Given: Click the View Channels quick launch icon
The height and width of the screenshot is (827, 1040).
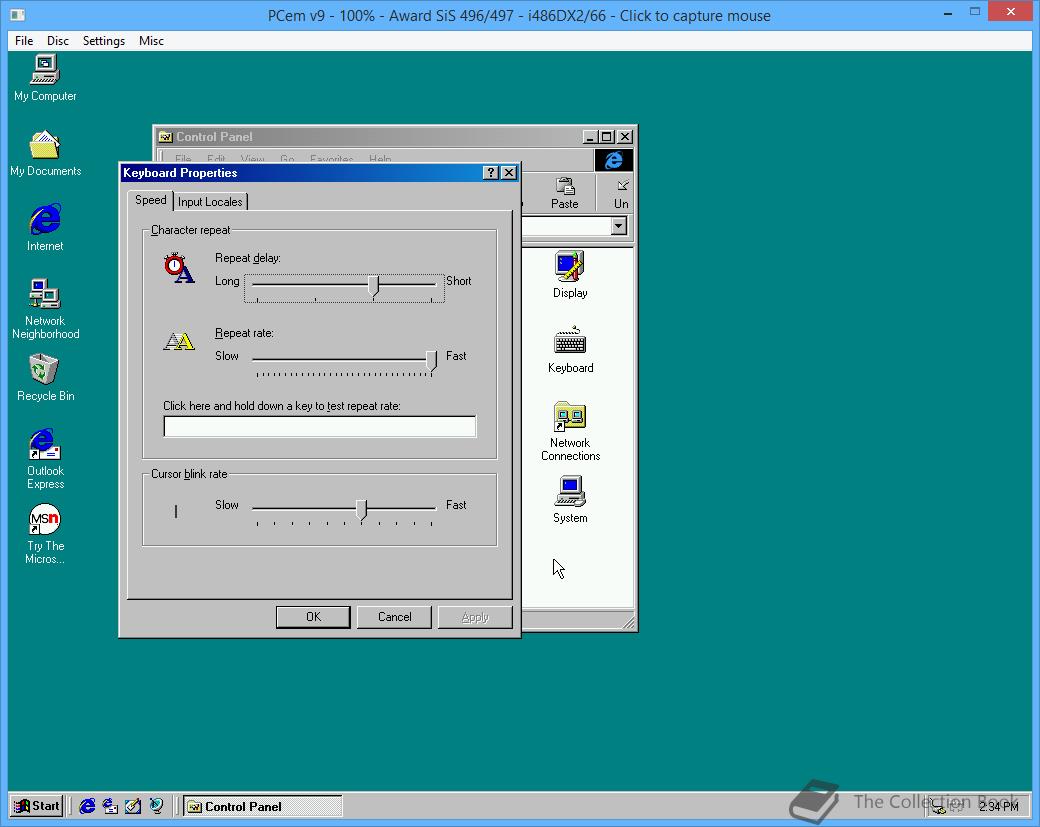Looking at the screenshot, I should point(156,806).
